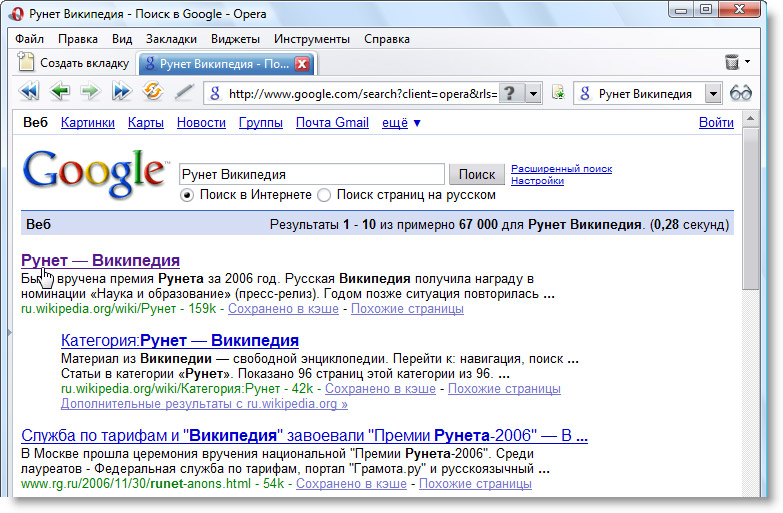Open the Виджеты menu

pos(235,39)
